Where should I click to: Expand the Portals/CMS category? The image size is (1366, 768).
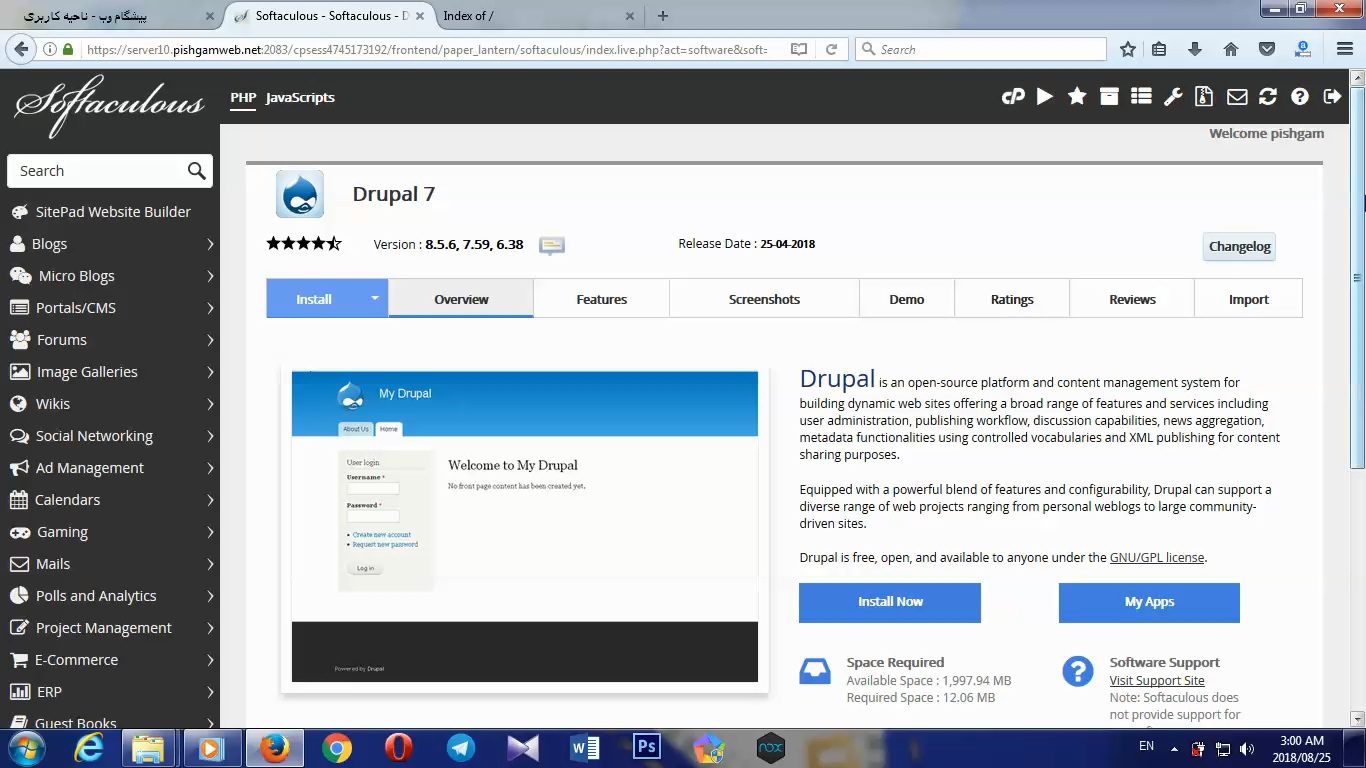210,308
